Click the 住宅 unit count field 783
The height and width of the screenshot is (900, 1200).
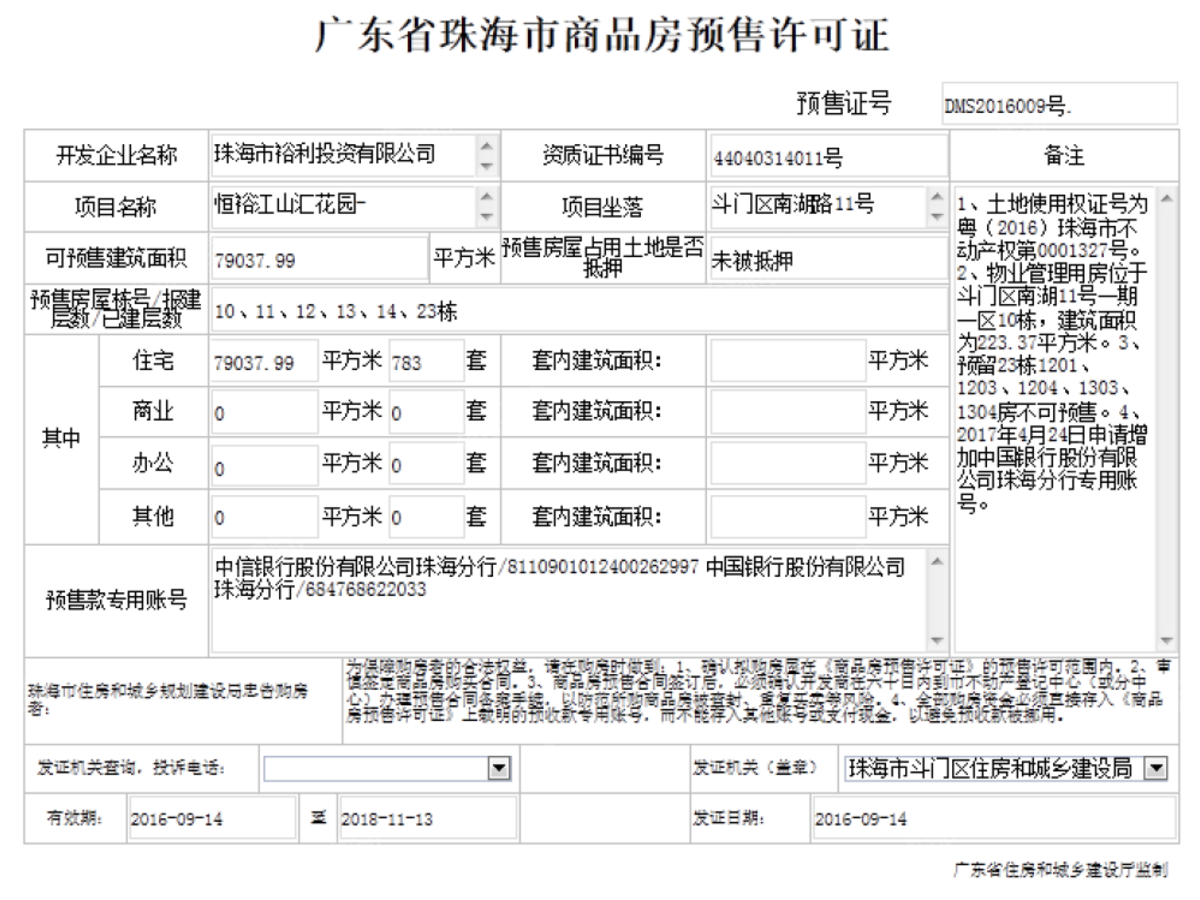(x=426, y=363)
